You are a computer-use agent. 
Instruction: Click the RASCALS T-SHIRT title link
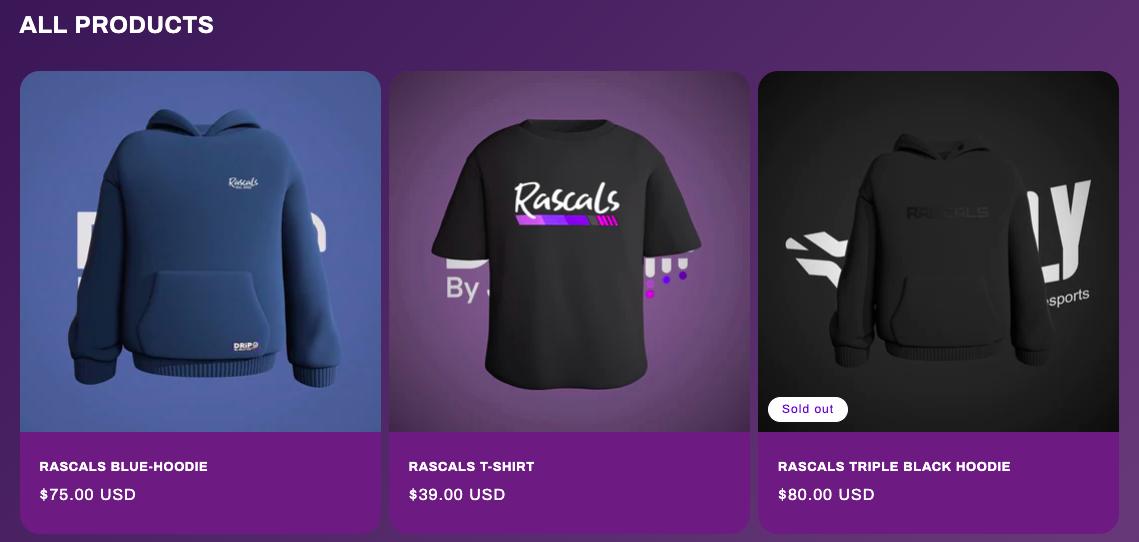pyautogui.click(x=471, y=466)
